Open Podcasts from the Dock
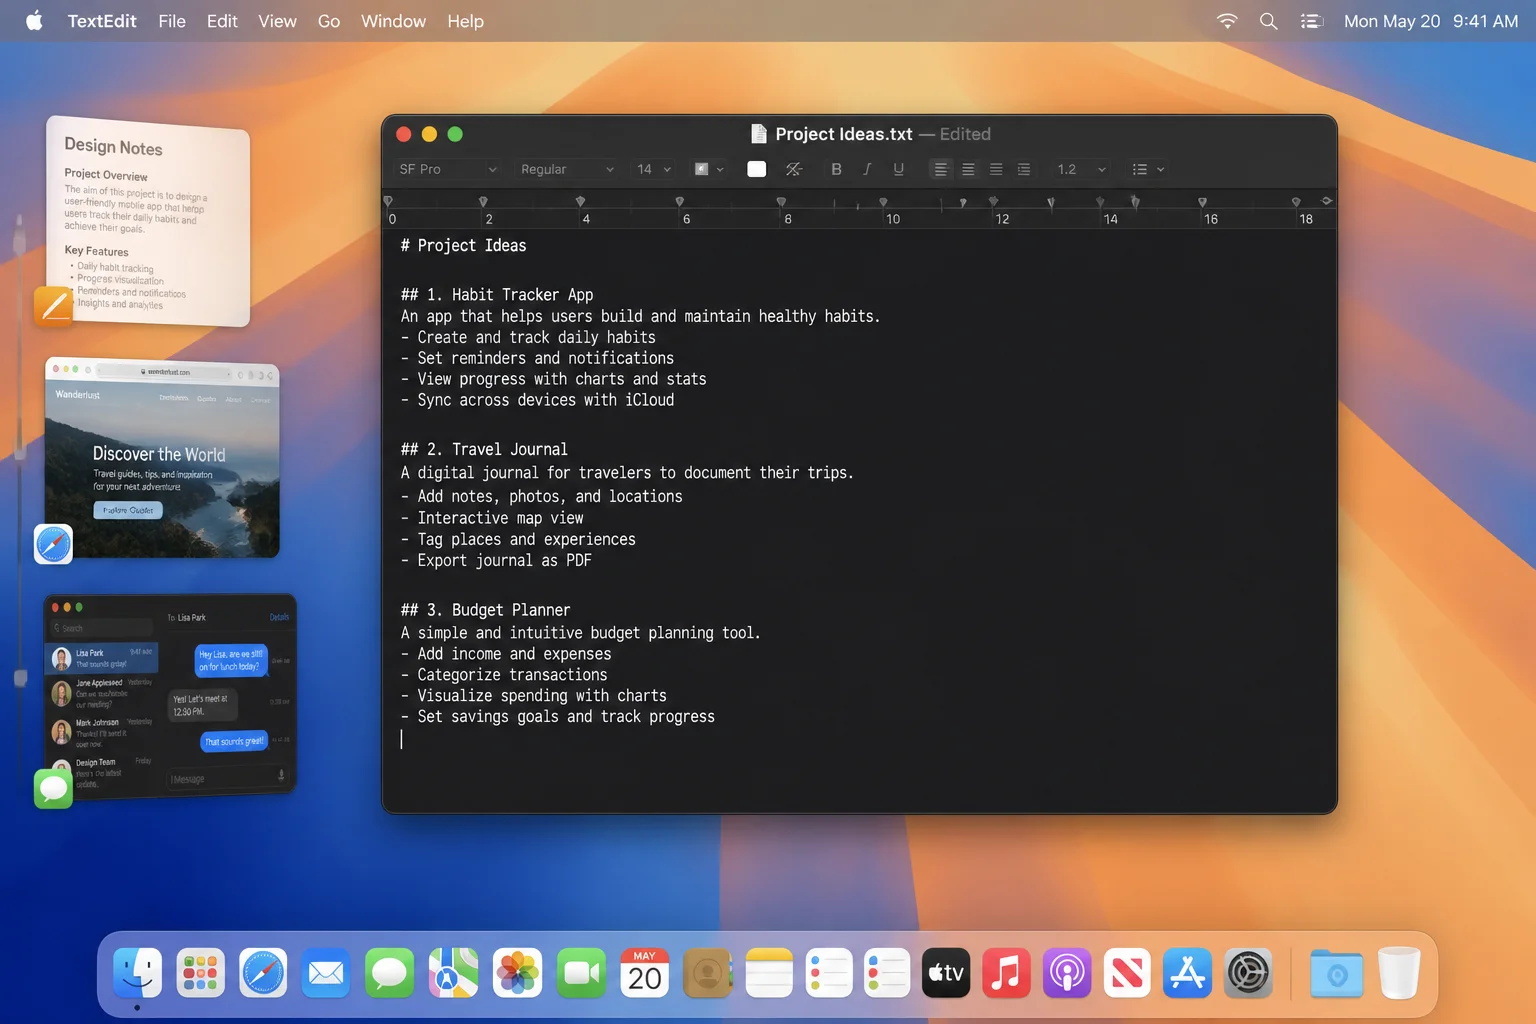This screenshot has width=1536, height=1024. [1067, 973]
